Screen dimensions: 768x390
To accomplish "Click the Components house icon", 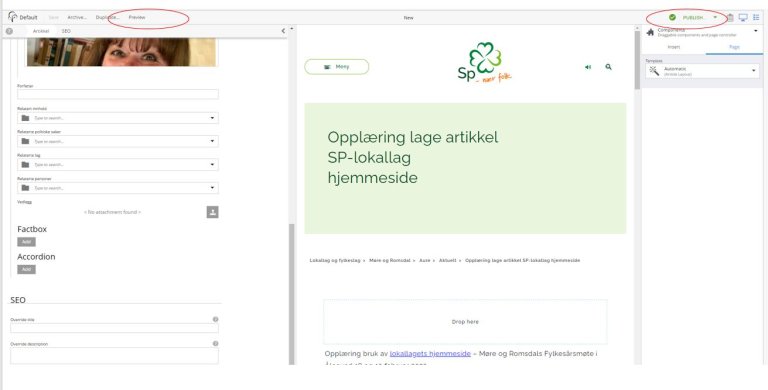I will pyautogui.click(x=650, y=32).
